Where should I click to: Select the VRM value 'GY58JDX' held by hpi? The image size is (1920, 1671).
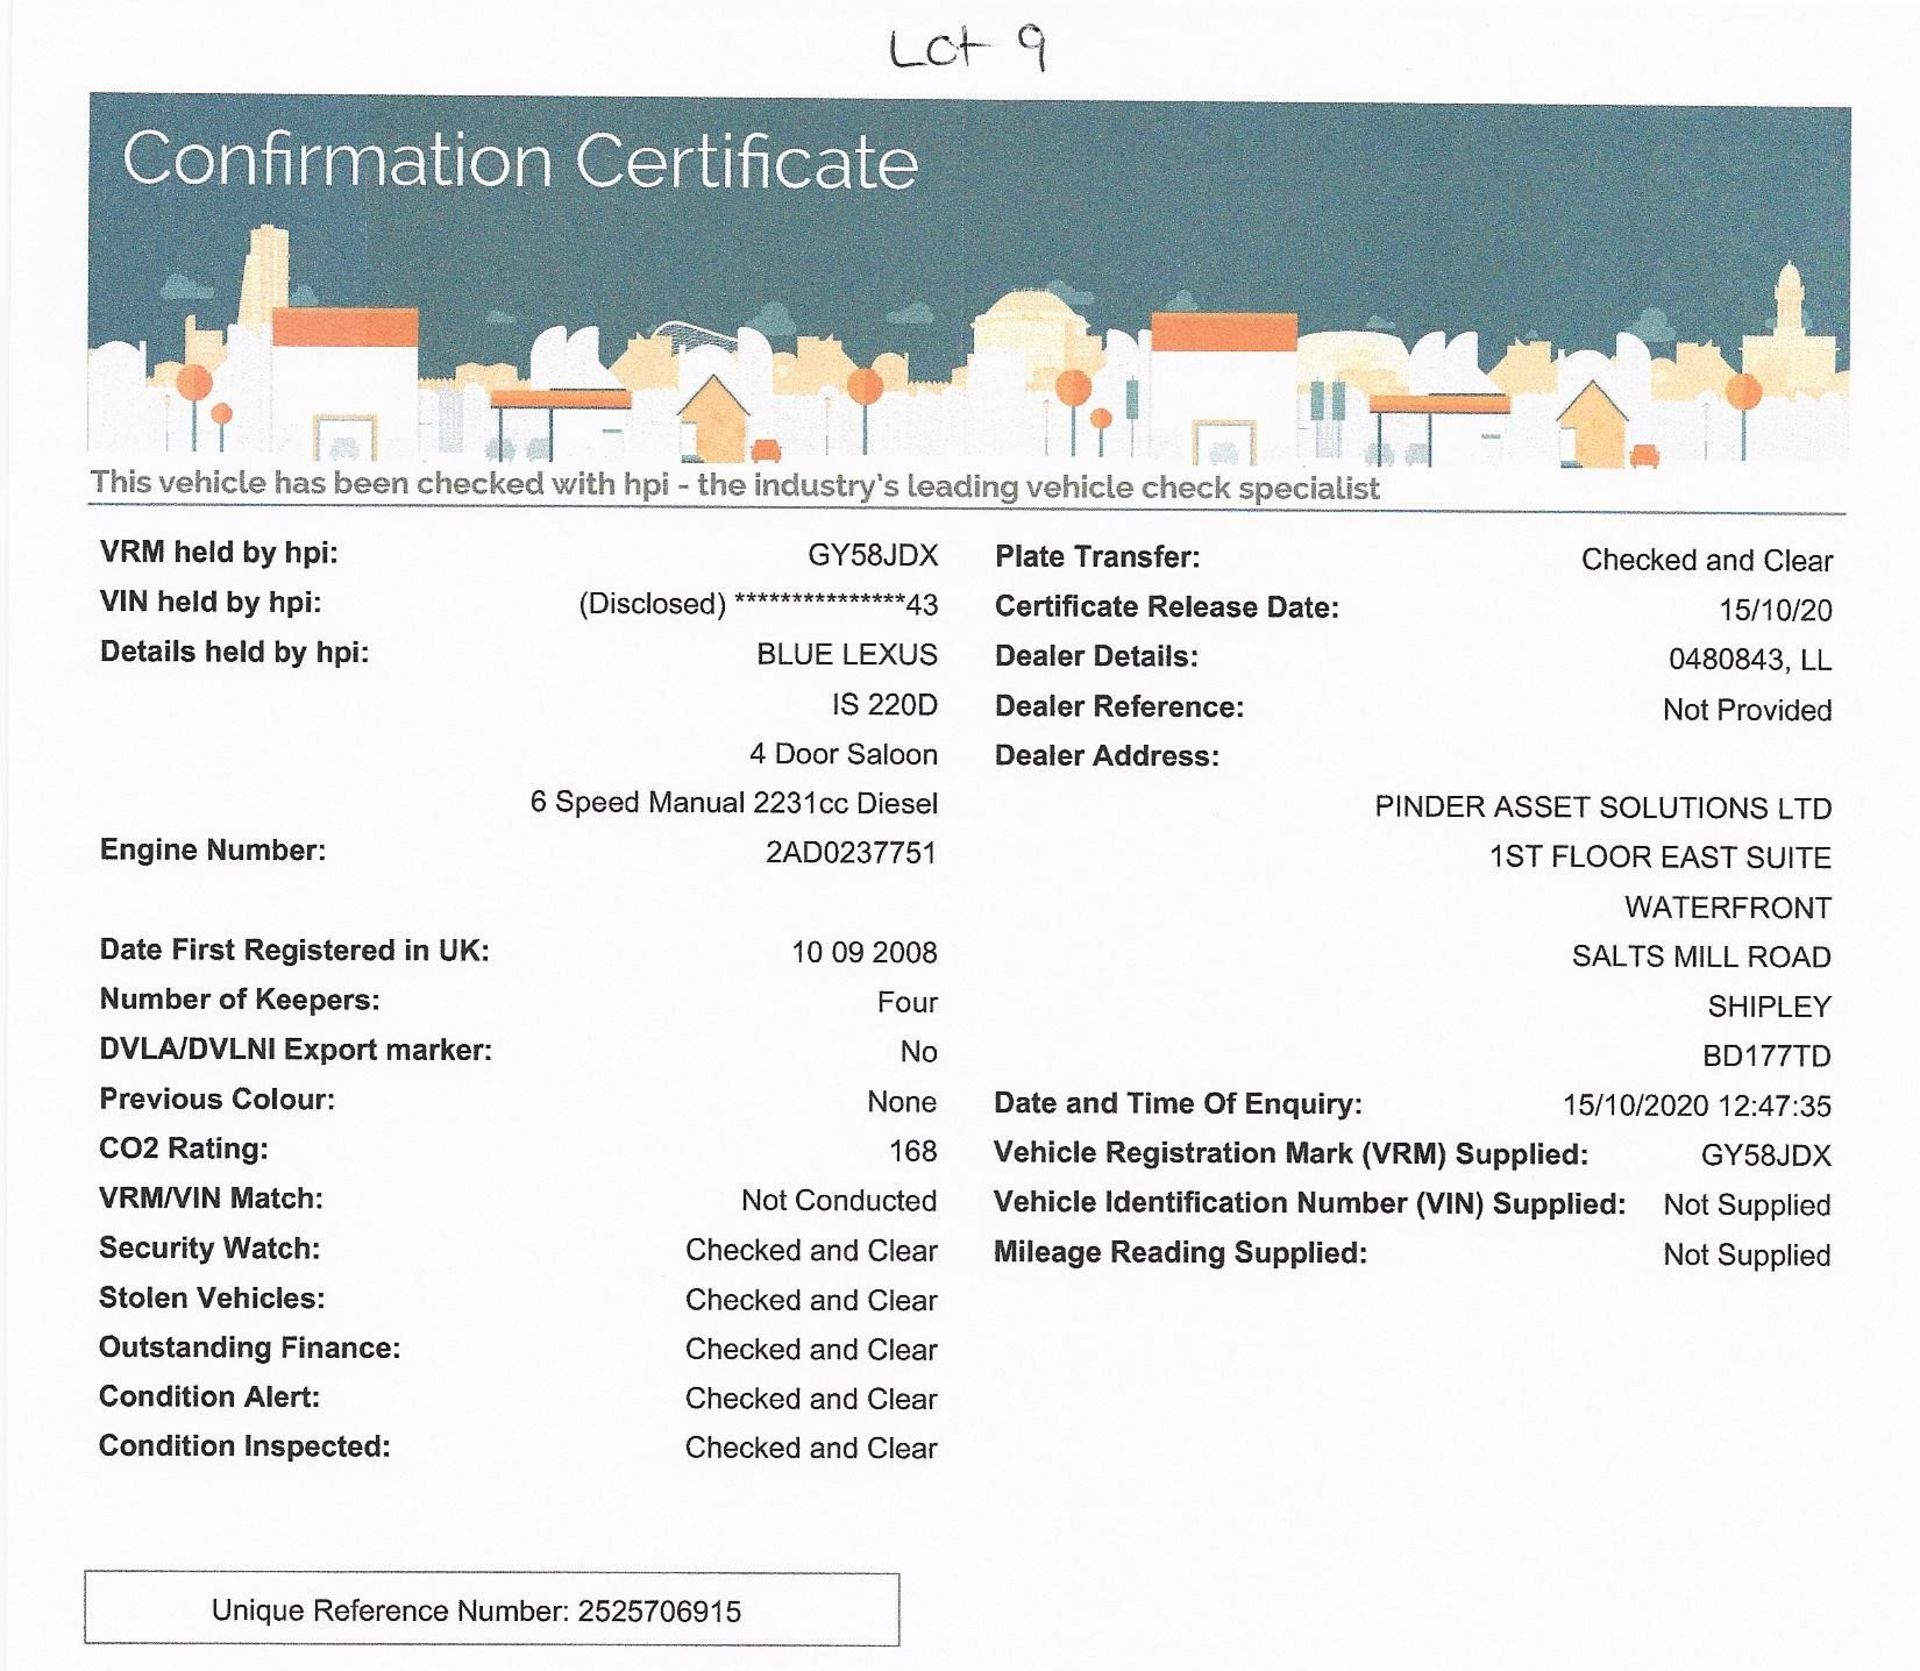[x=873, y=555]
